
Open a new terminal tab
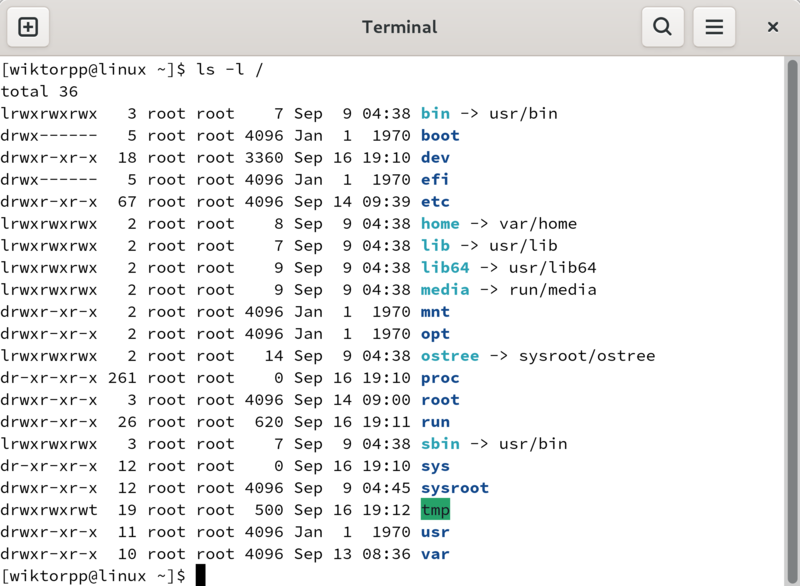coord(27,27)
